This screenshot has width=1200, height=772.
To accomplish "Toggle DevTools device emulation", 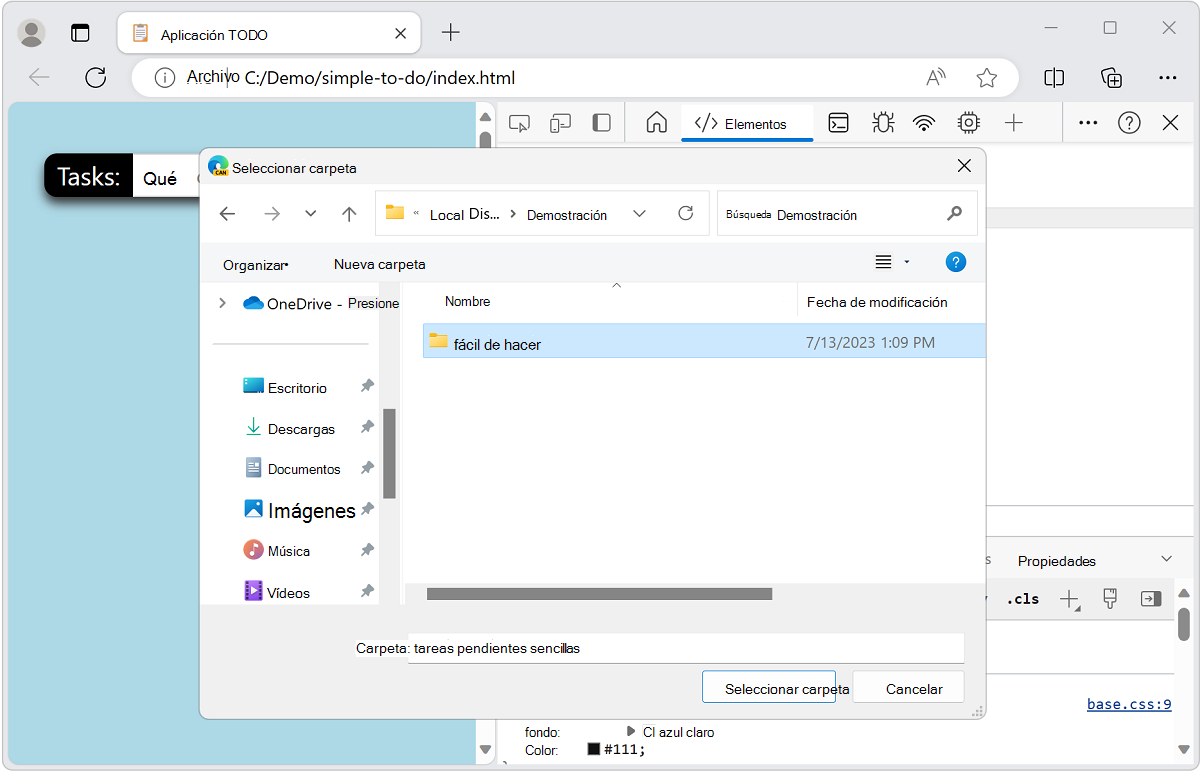I will coord(560,123).
